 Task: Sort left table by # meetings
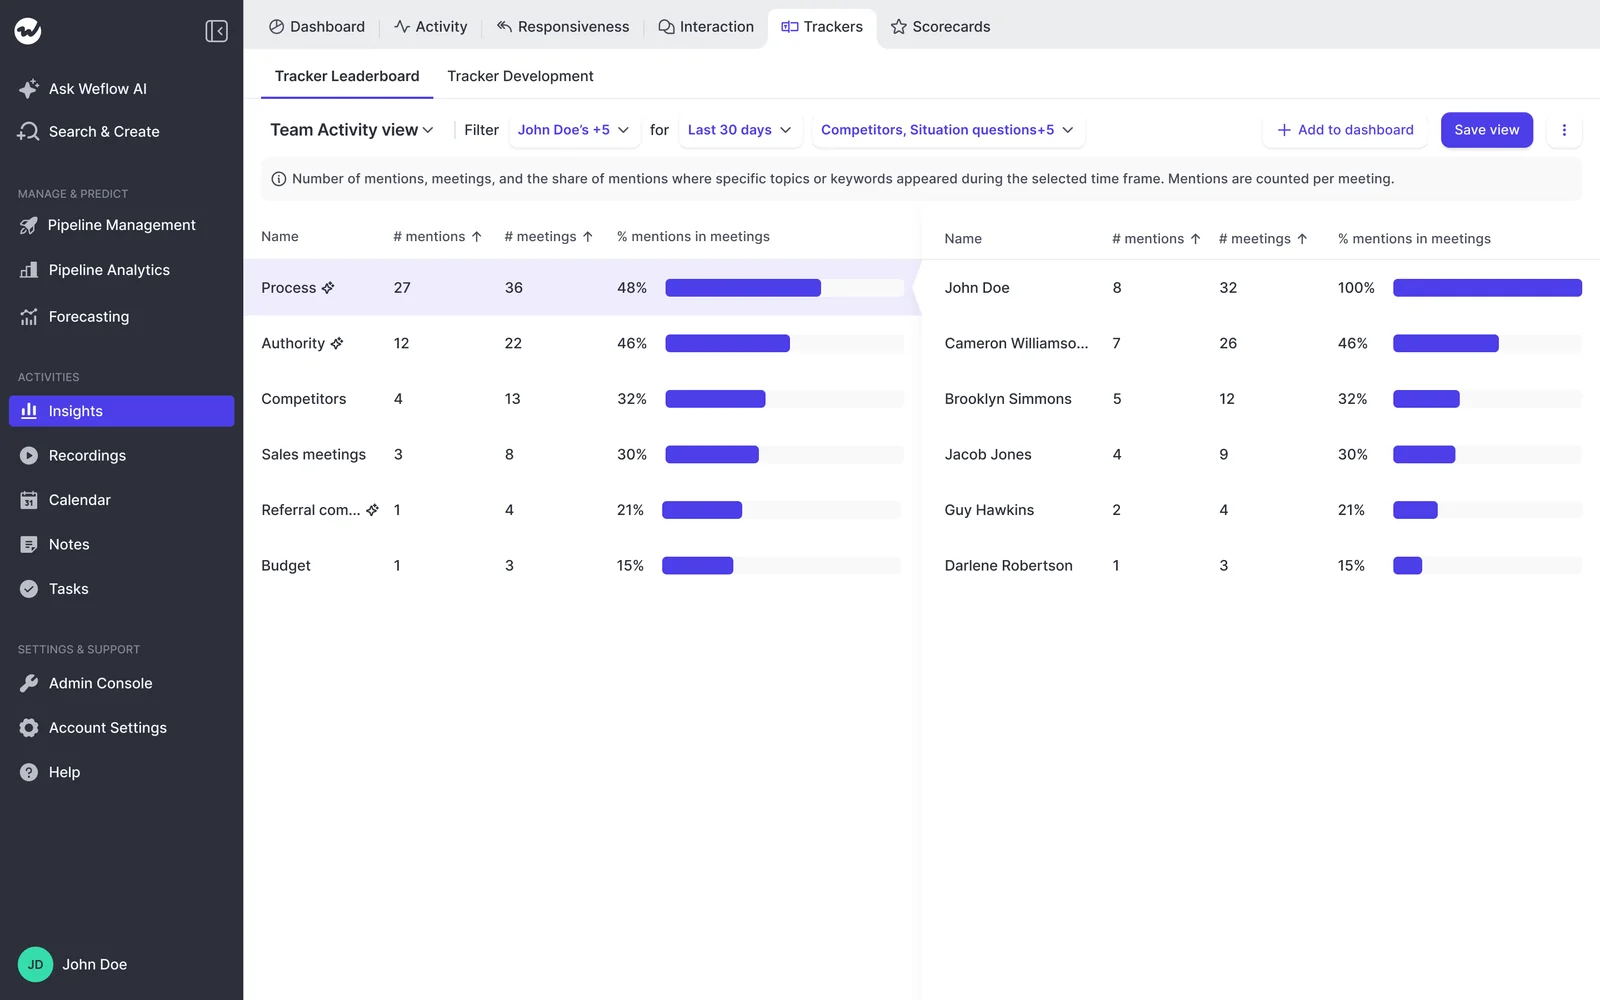pyautogui.click(x=549, y=237)
